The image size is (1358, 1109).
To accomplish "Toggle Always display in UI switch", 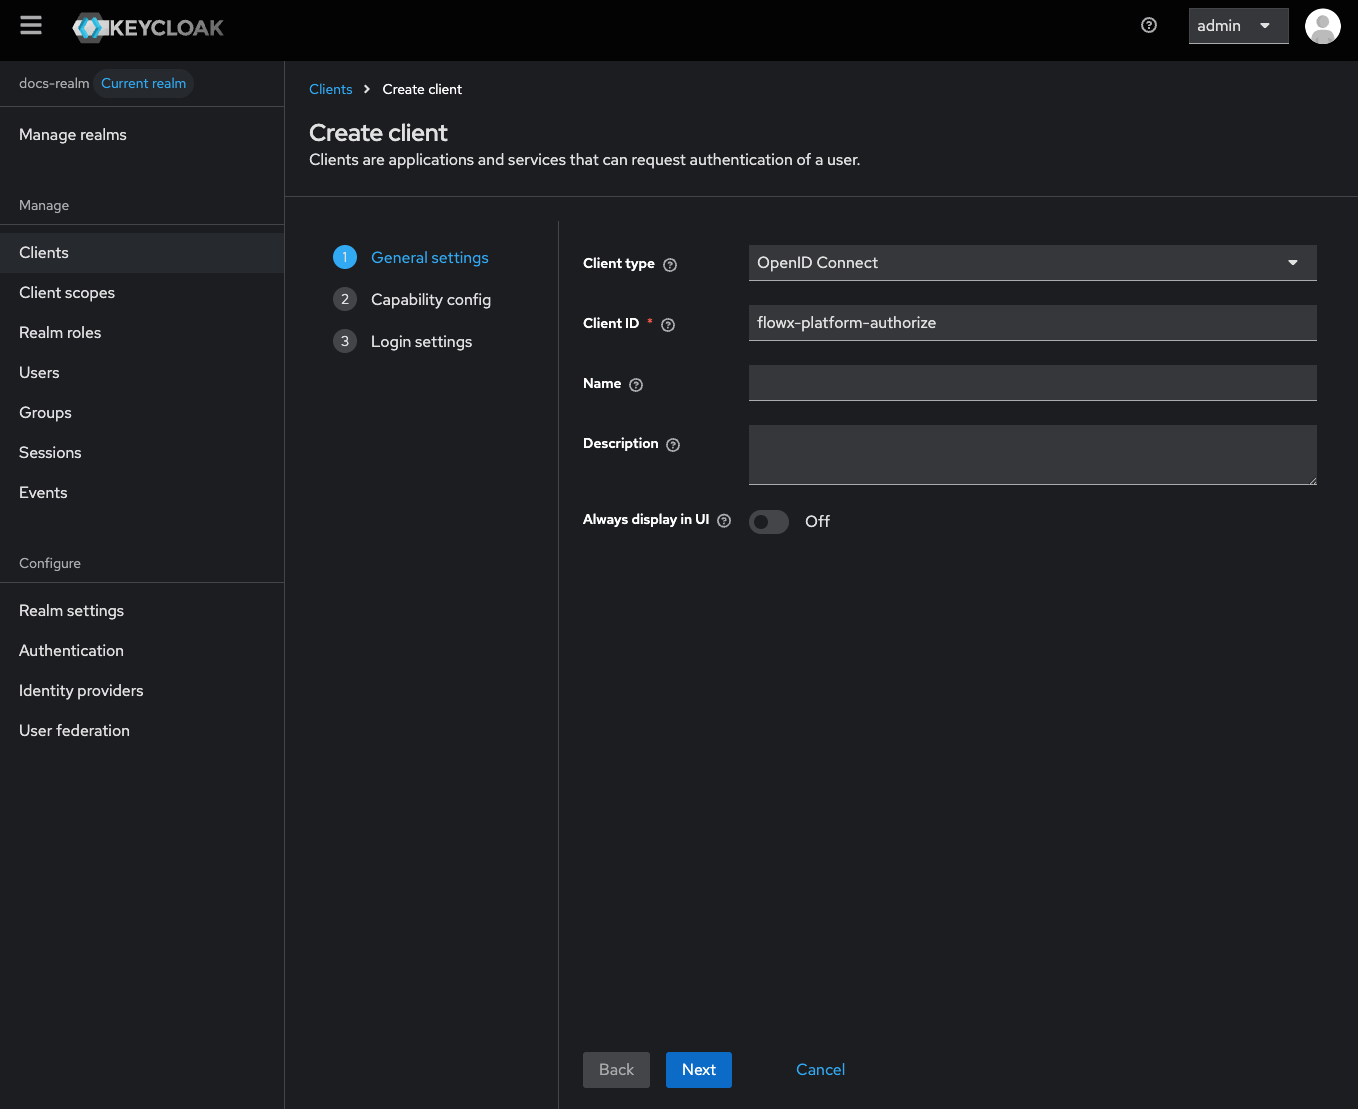I will pyautogui.click(x=768, y=522).
